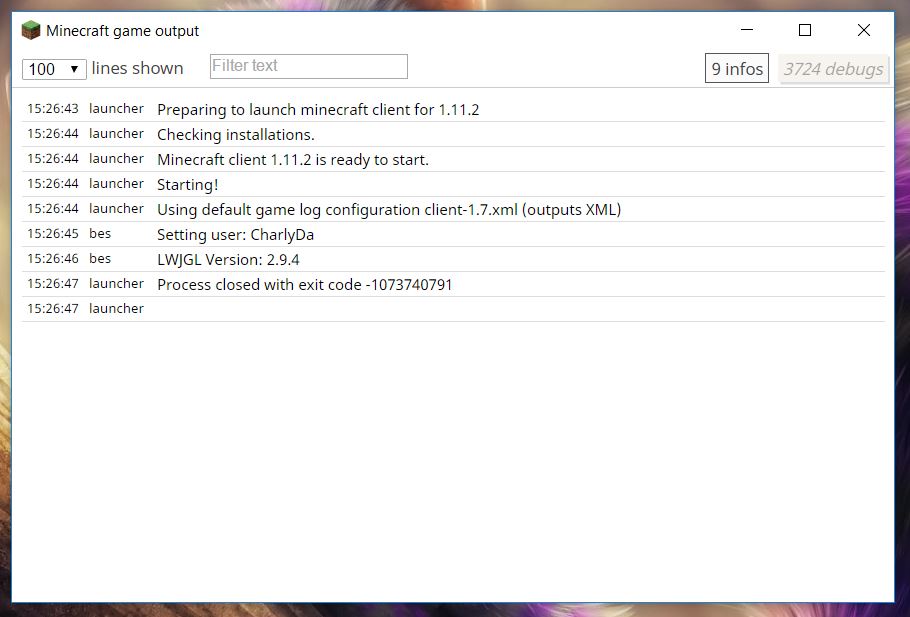This screenshot has width=910, height=617.
Task: Close the Minecraft game output window
Action: [x=864, y=30]
